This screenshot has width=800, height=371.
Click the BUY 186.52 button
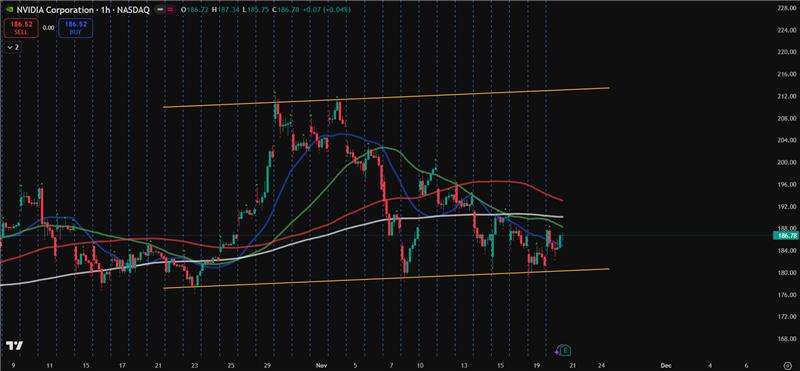(76, 28)
